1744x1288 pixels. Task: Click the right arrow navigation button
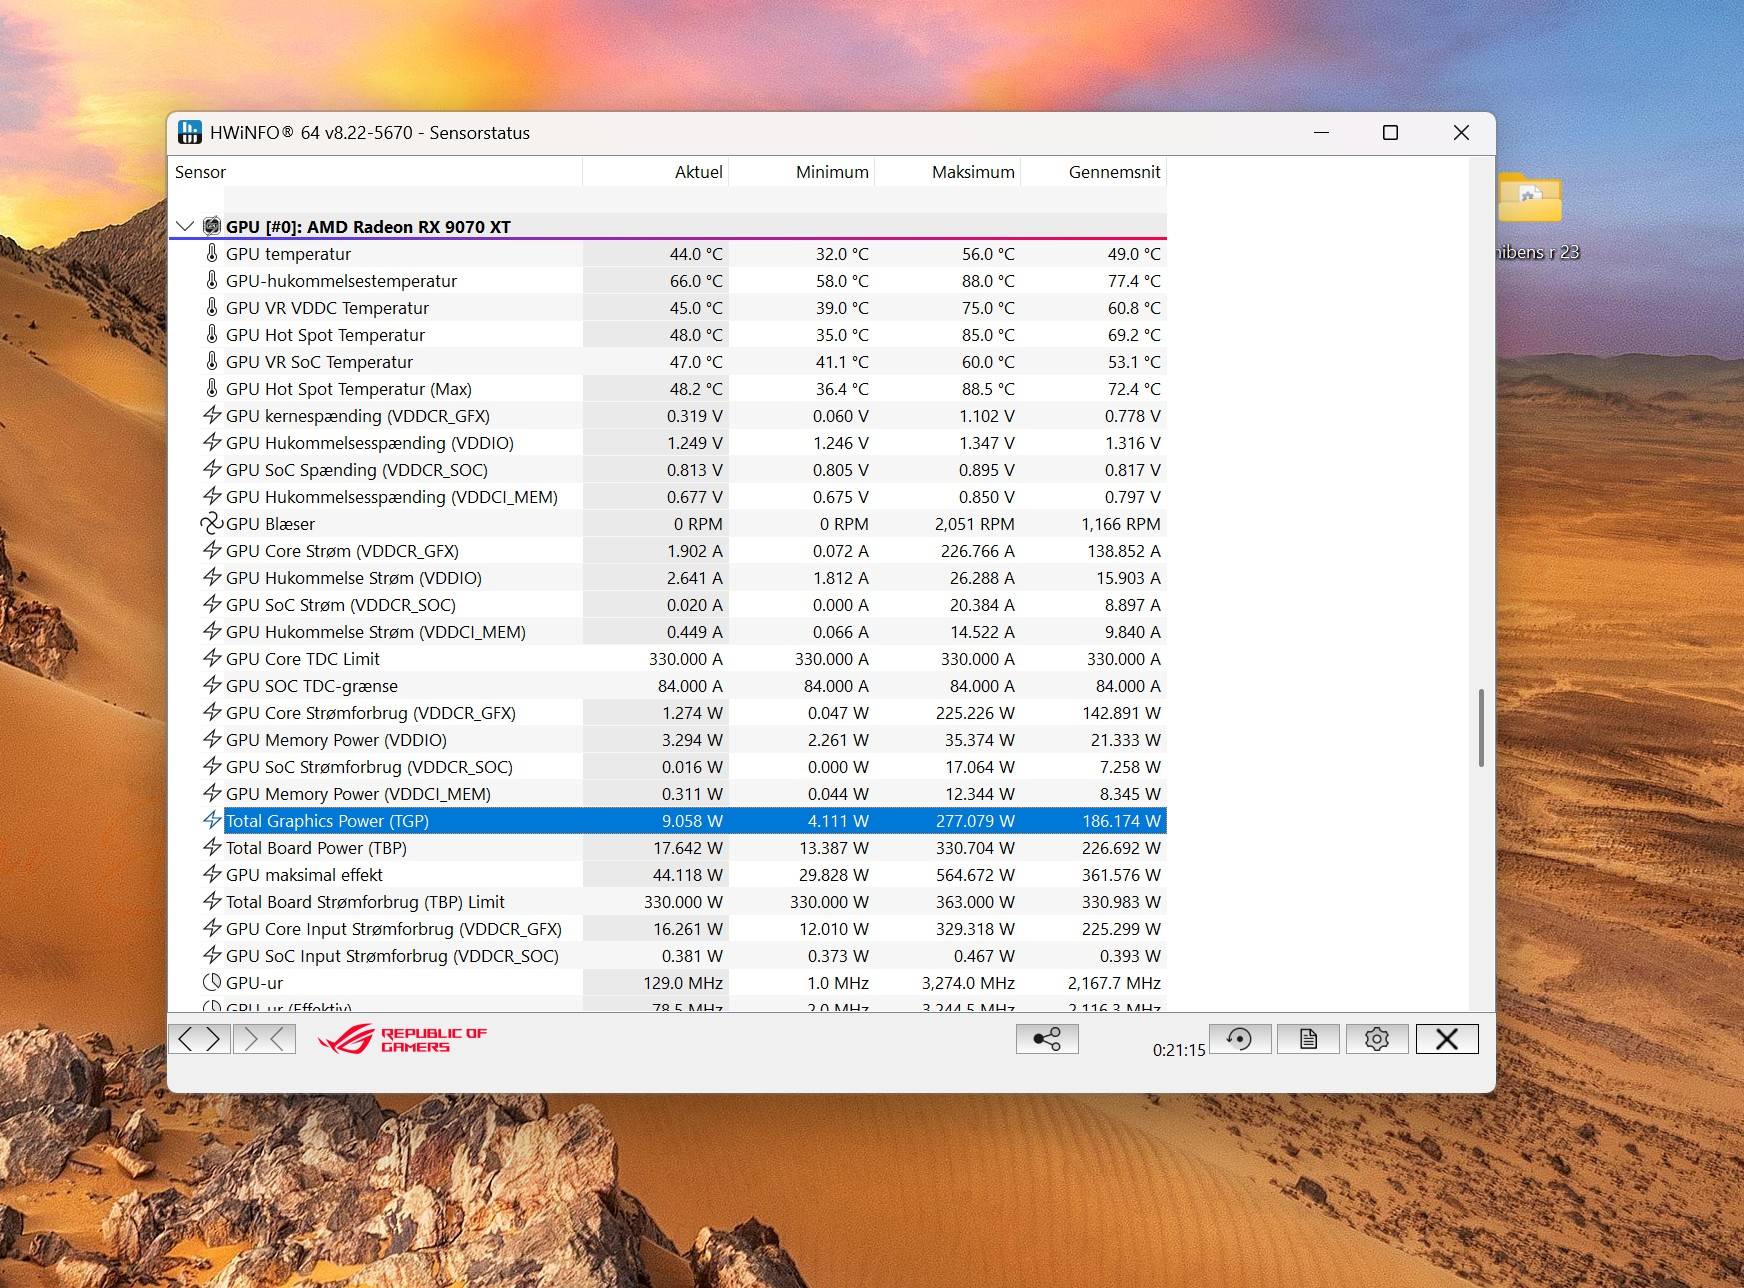pos(215,1039)
